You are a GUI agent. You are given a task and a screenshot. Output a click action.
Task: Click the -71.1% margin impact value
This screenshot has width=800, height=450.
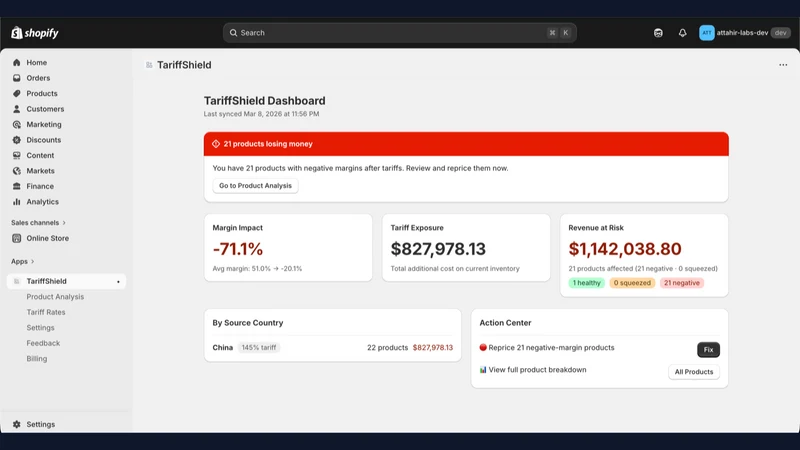pyautogui.click(x=238, y=249)
